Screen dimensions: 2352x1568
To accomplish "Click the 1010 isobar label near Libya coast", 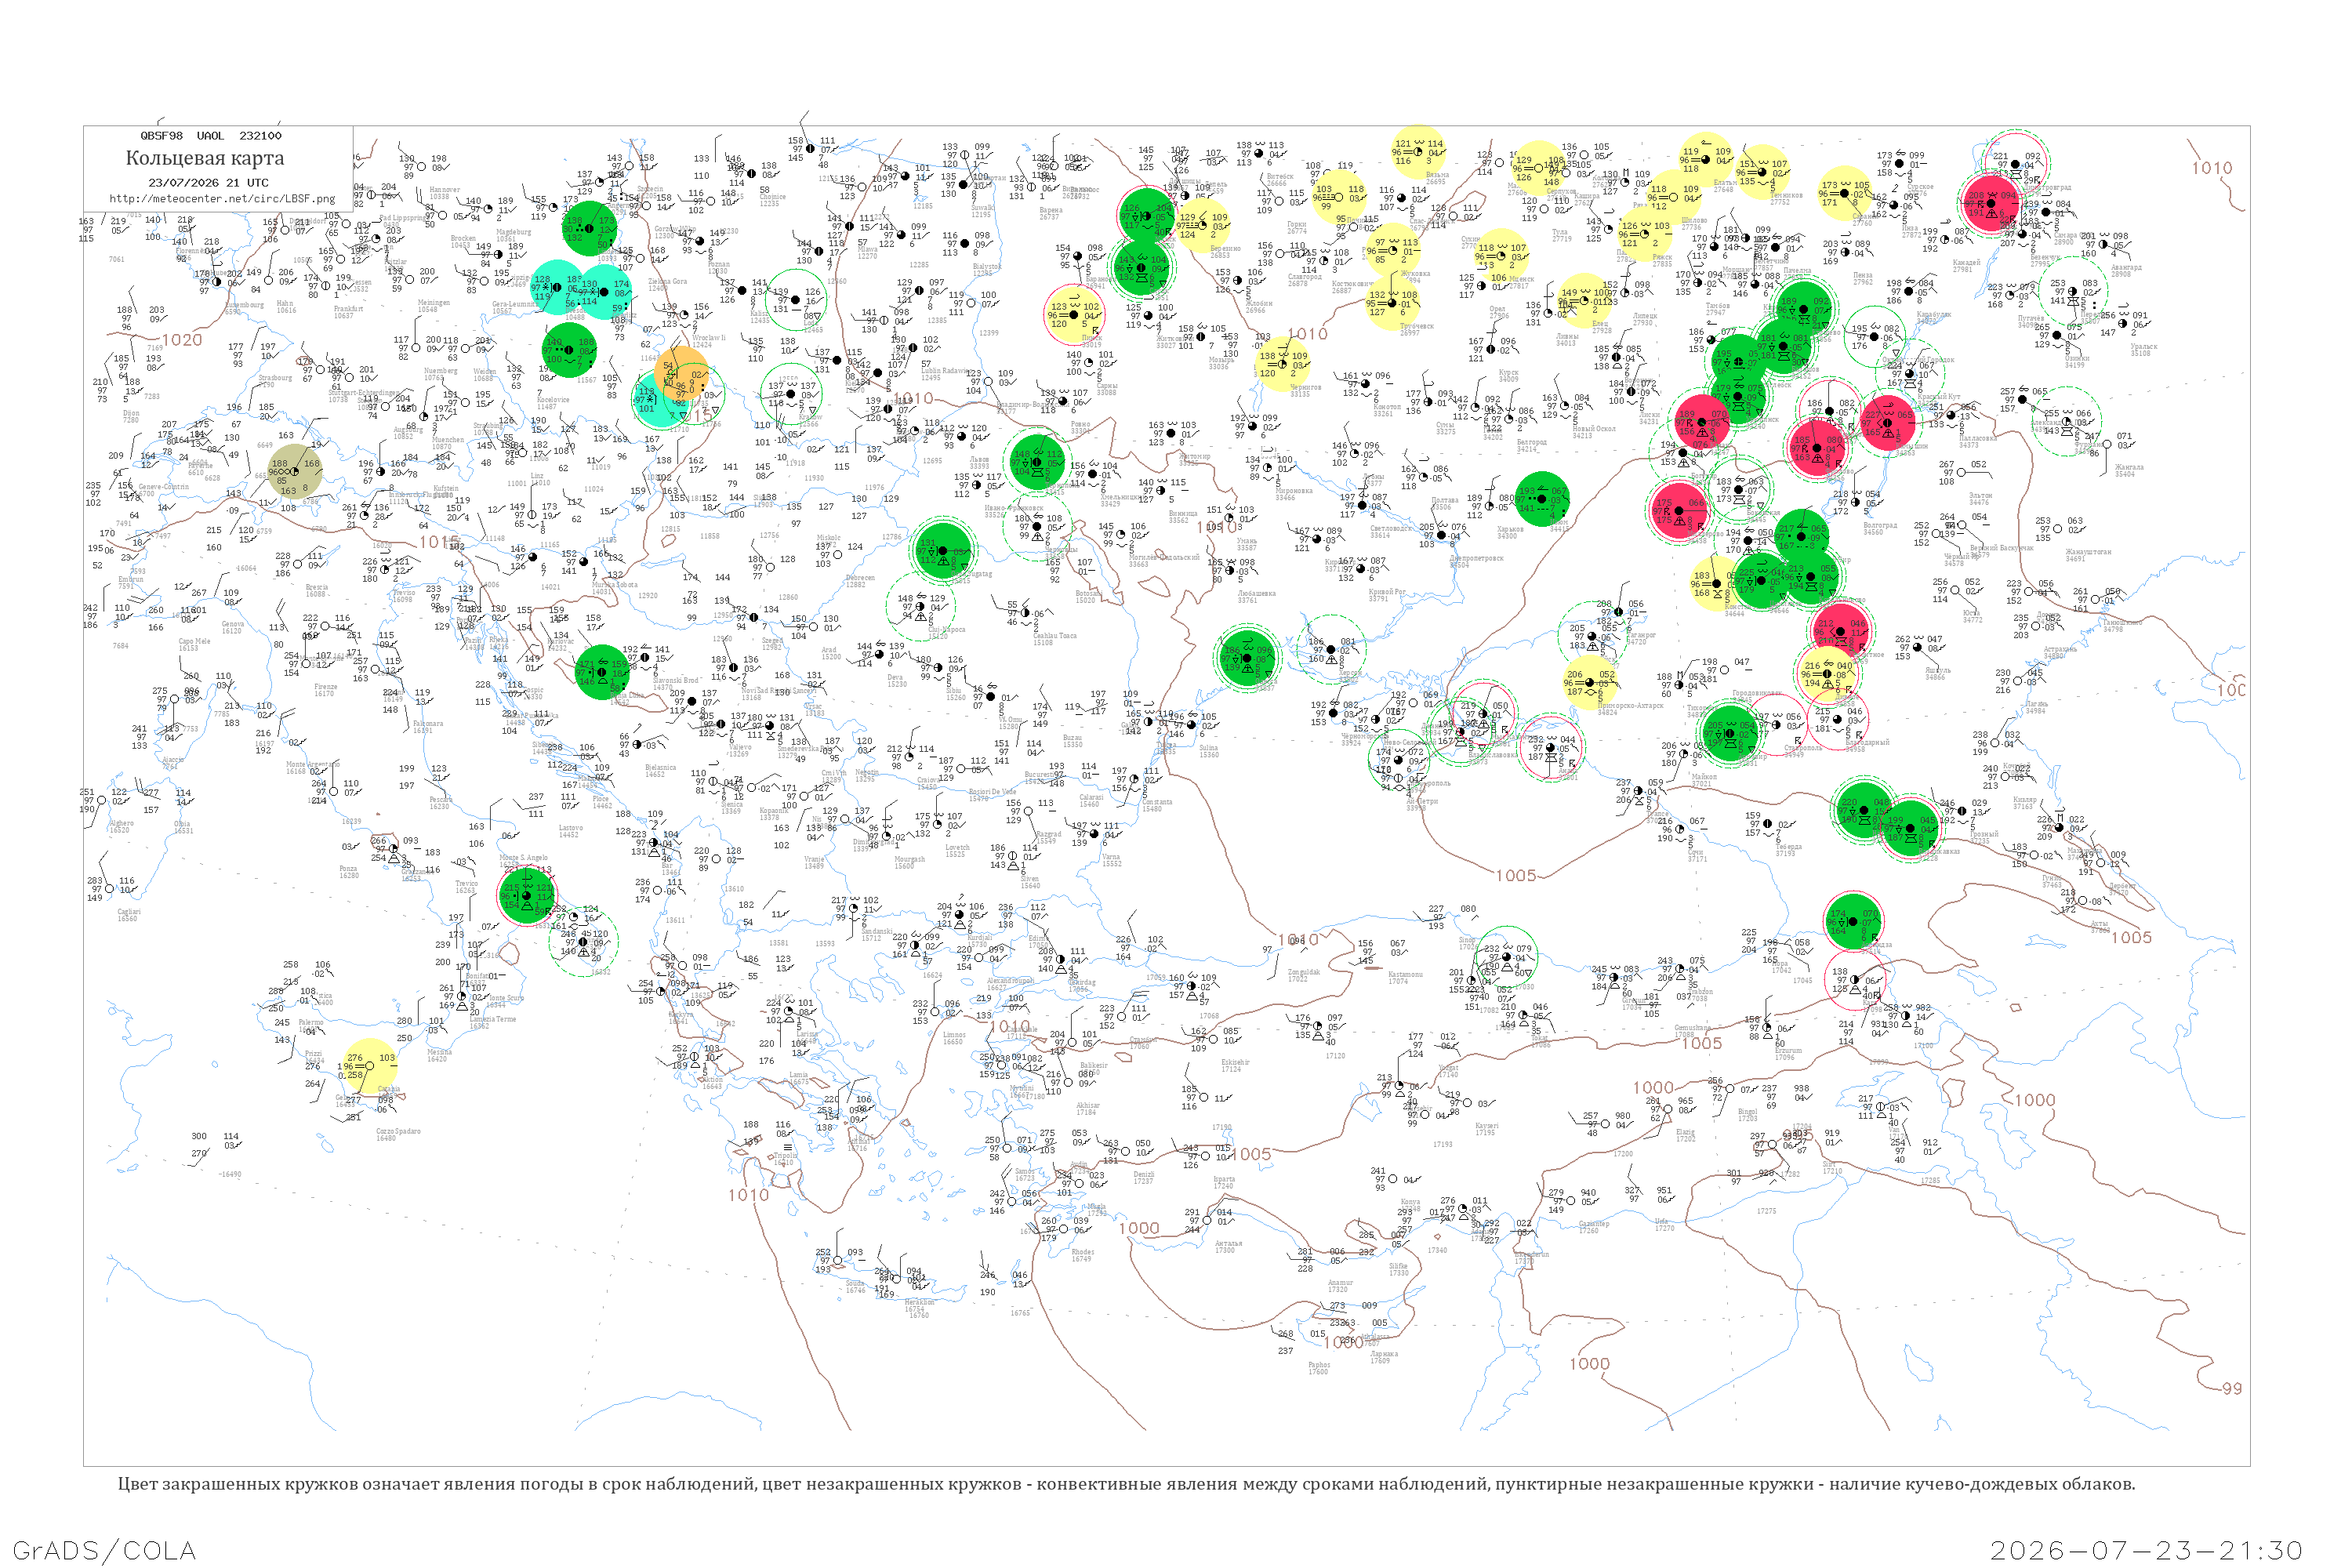I will tap(748, 1195).
